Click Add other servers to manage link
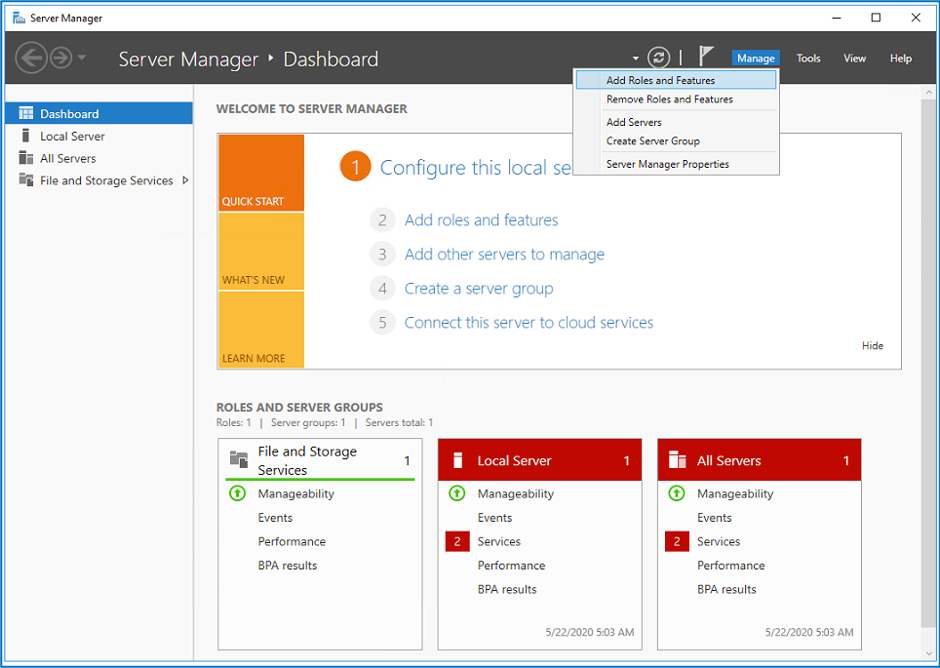Image resolution: width=940 pixels, height=668 pixels. click(x=504, y=254)
